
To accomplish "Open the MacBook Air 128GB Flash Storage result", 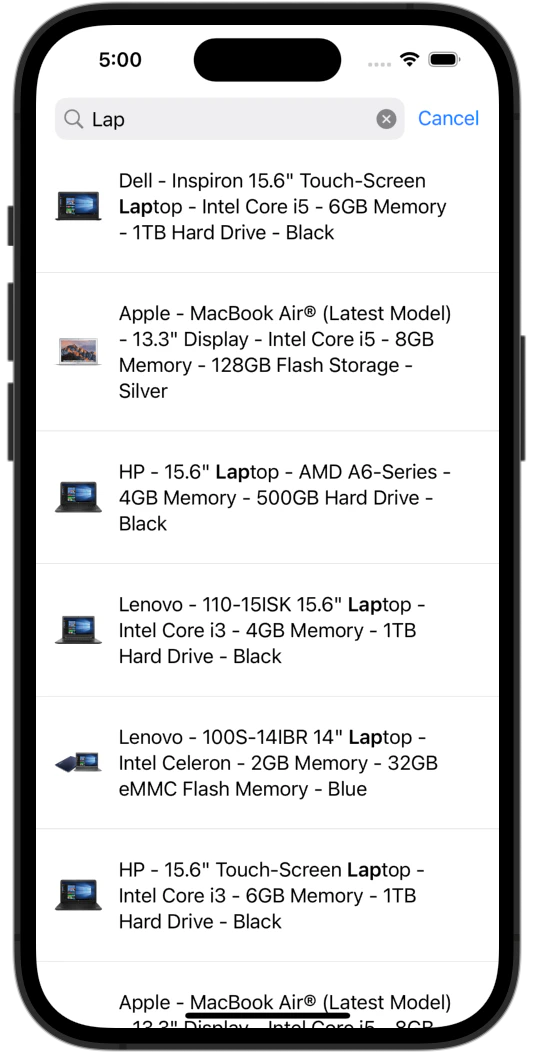I will (267, 352).
